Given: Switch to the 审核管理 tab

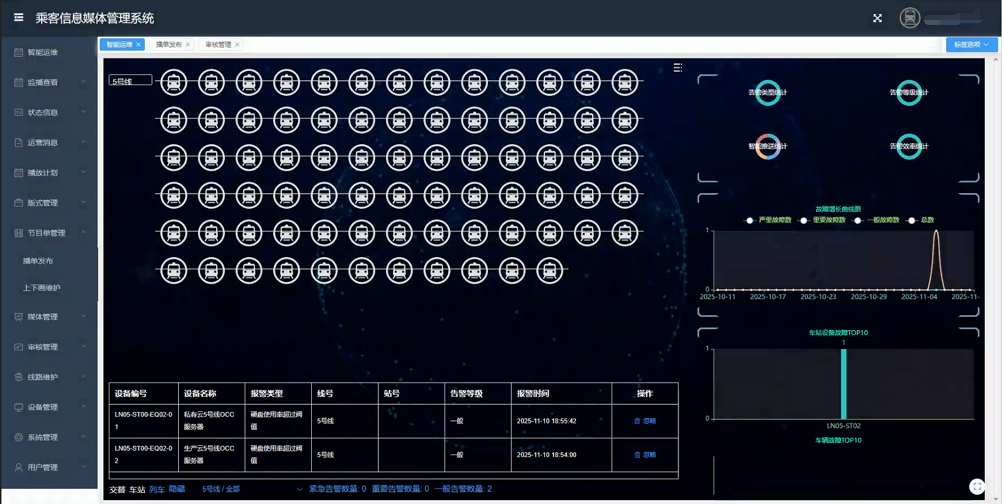Looking at the screenshot, I should point(218,45).
